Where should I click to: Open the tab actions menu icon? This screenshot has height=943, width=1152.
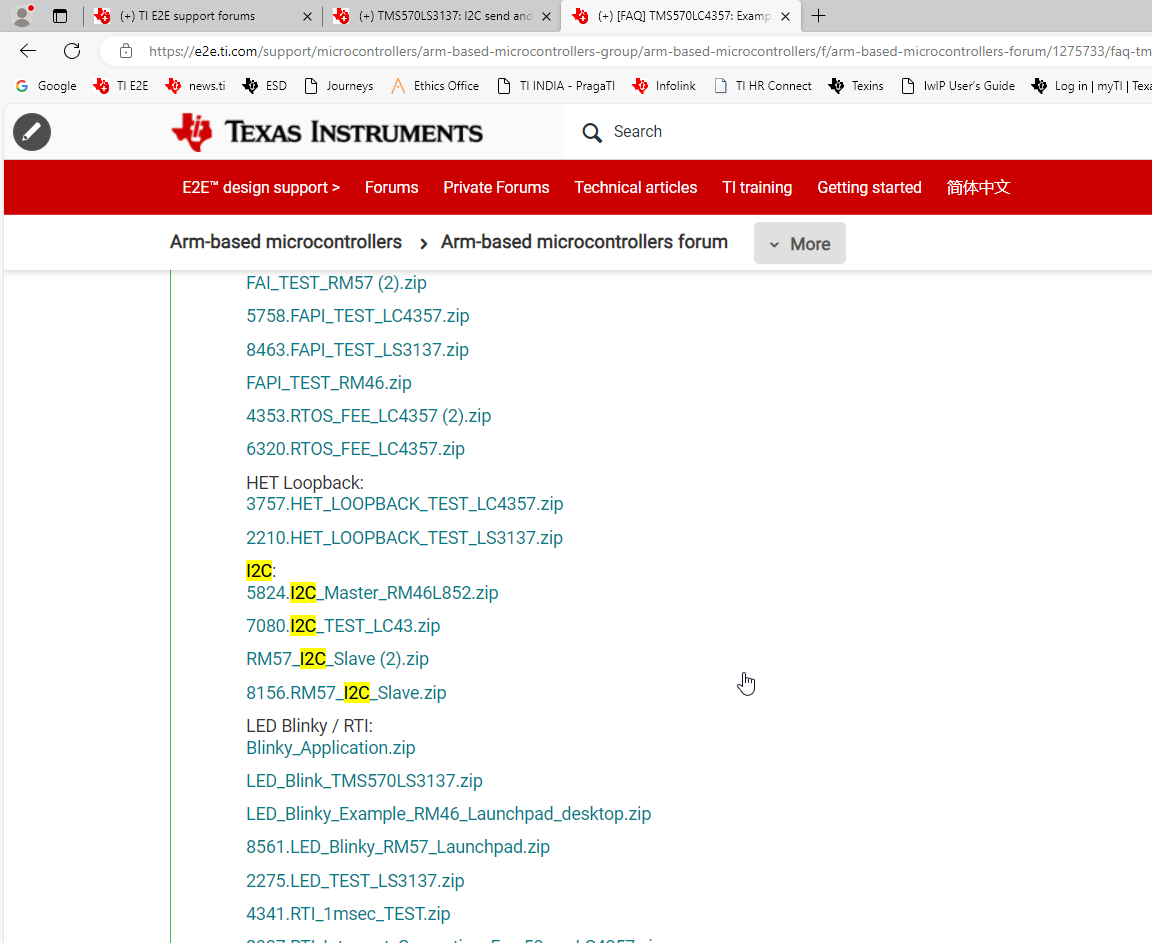(60, 15)
